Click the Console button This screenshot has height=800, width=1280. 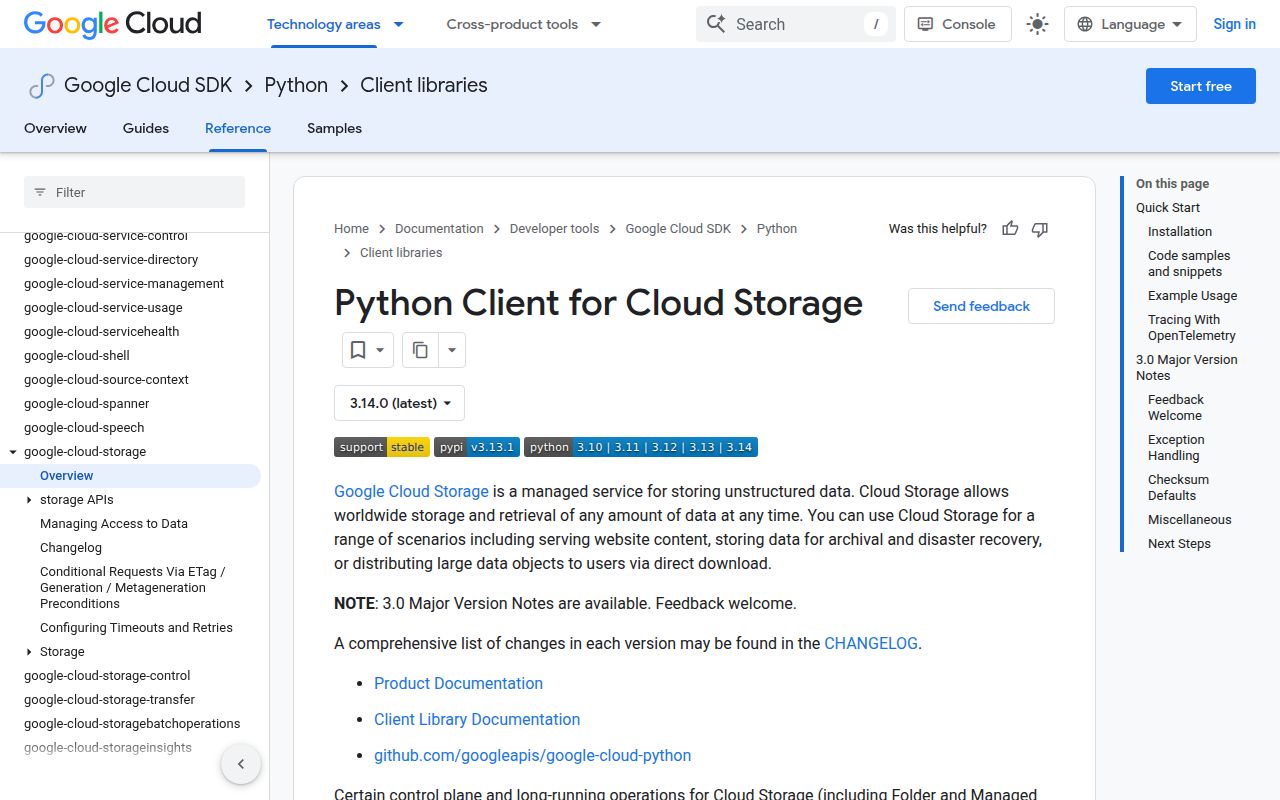point(957,24)
